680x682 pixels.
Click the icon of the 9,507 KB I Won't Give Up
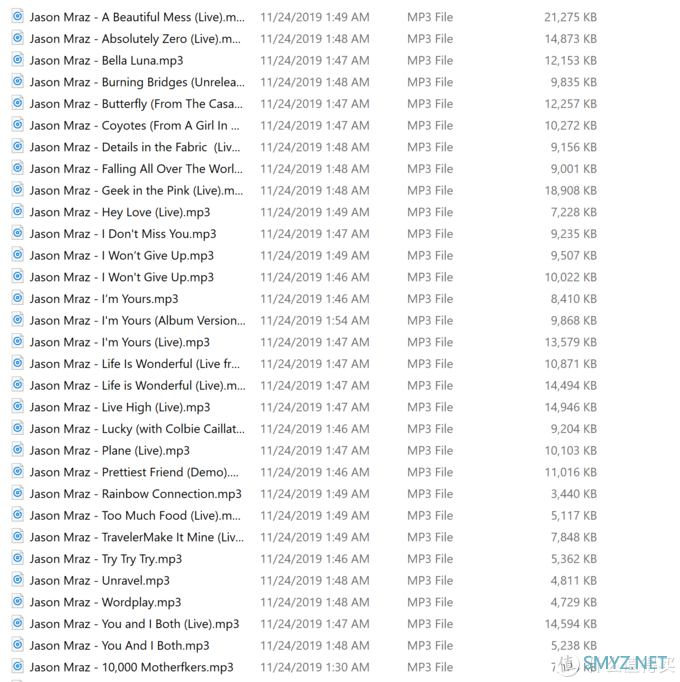[x=17, y=255]
